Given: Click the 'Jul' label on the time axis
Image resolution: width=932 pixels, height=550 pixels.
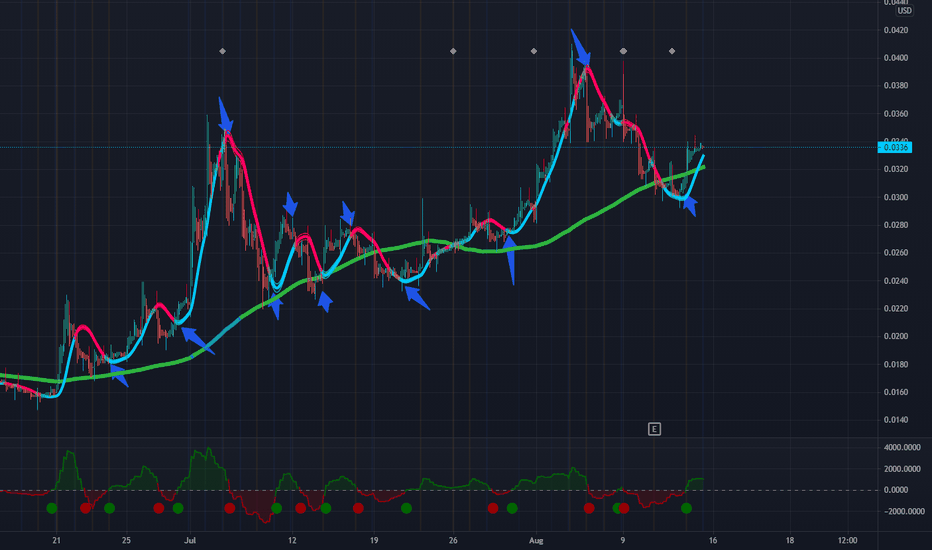Looking at the screenshot, I should pyautogui.click(x=190, y=540).
